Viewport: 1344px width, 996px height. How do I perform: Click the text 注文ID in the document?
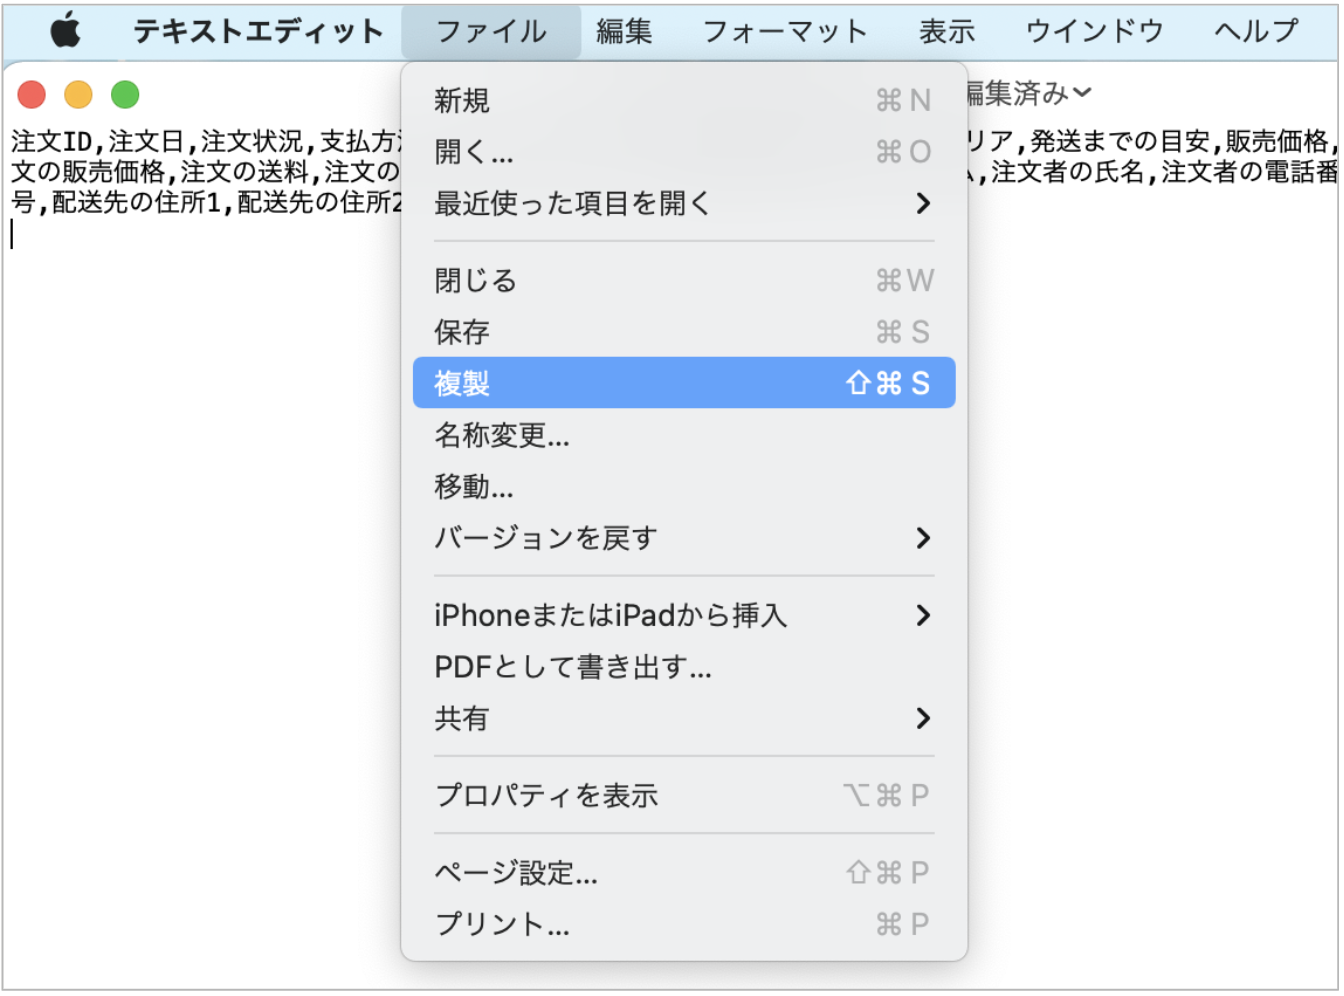(51, 141)
